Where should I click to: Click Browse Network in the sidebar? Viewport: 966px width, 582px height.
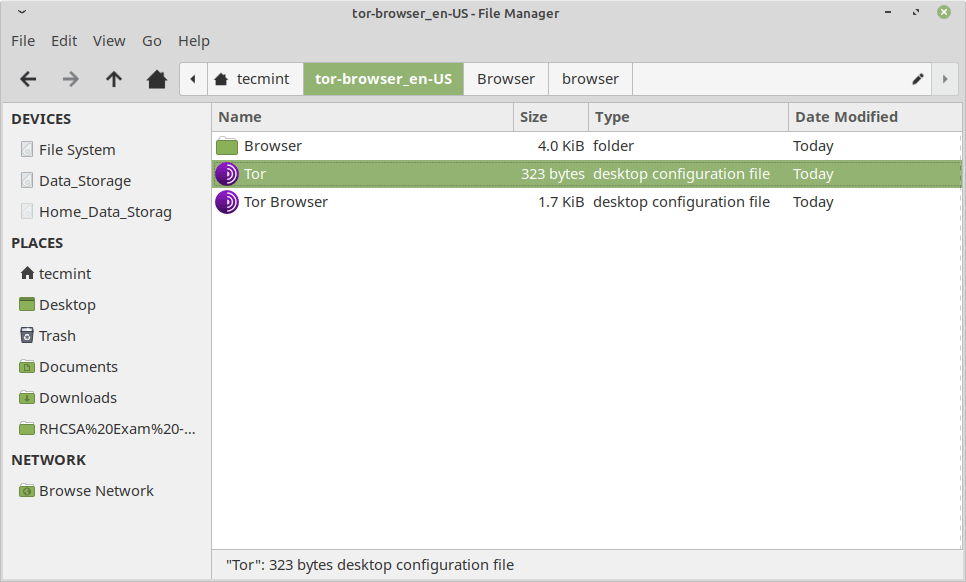[x=96, y=491]
